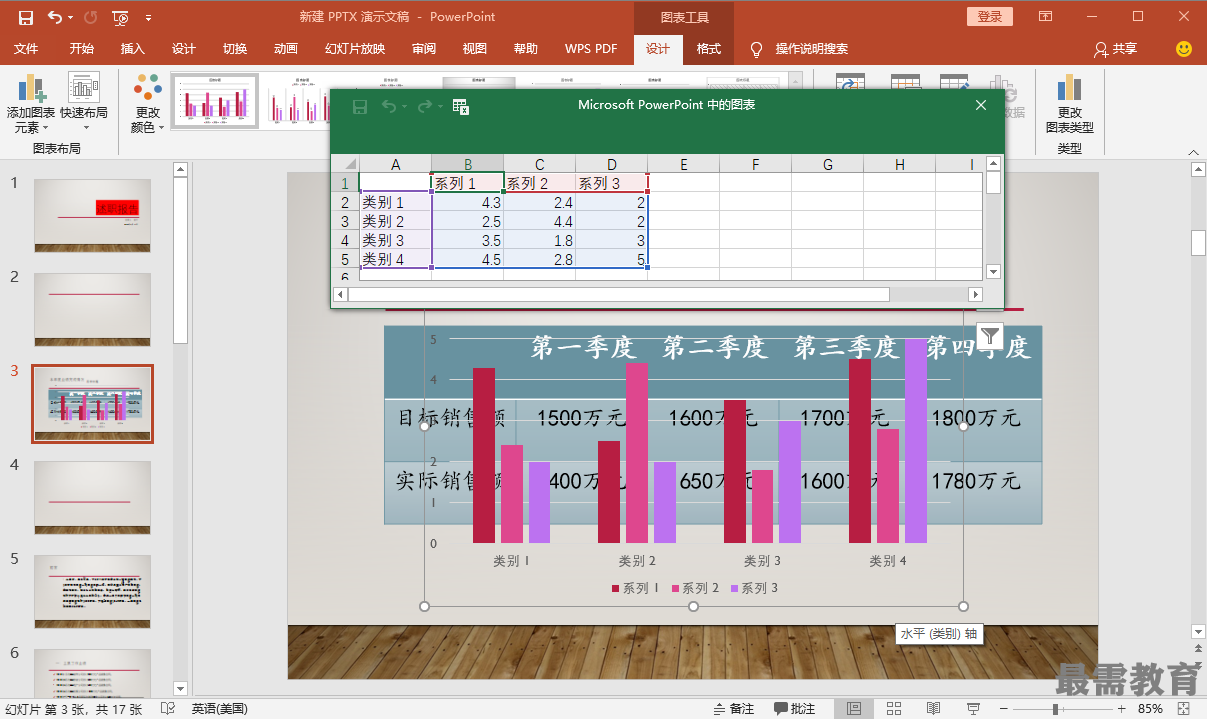Select cell A5 containing 类别 4
The width and height of the screenshot is (1207, 719).
pyautogui.click(x=395, y=259)
